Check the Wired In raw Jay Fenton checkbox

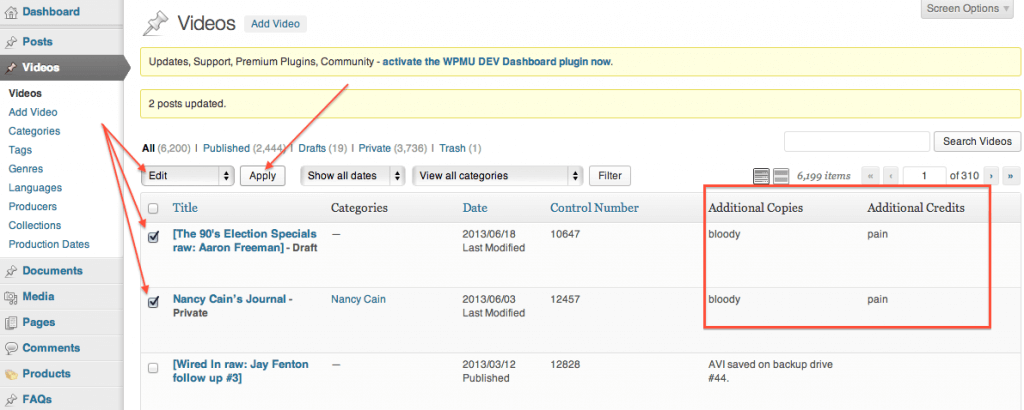[153, 368]
